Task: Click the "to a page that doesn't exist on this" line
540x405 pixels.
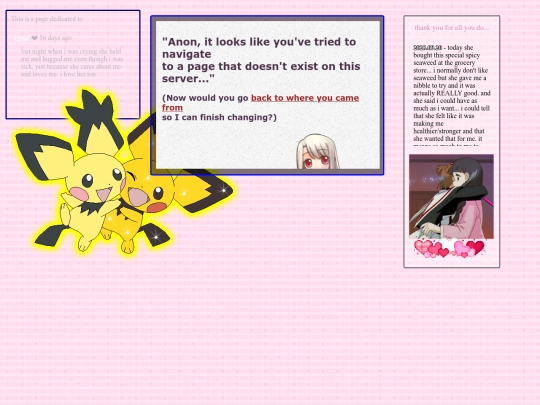Action: pyautogui.click(x=261, y=66)
